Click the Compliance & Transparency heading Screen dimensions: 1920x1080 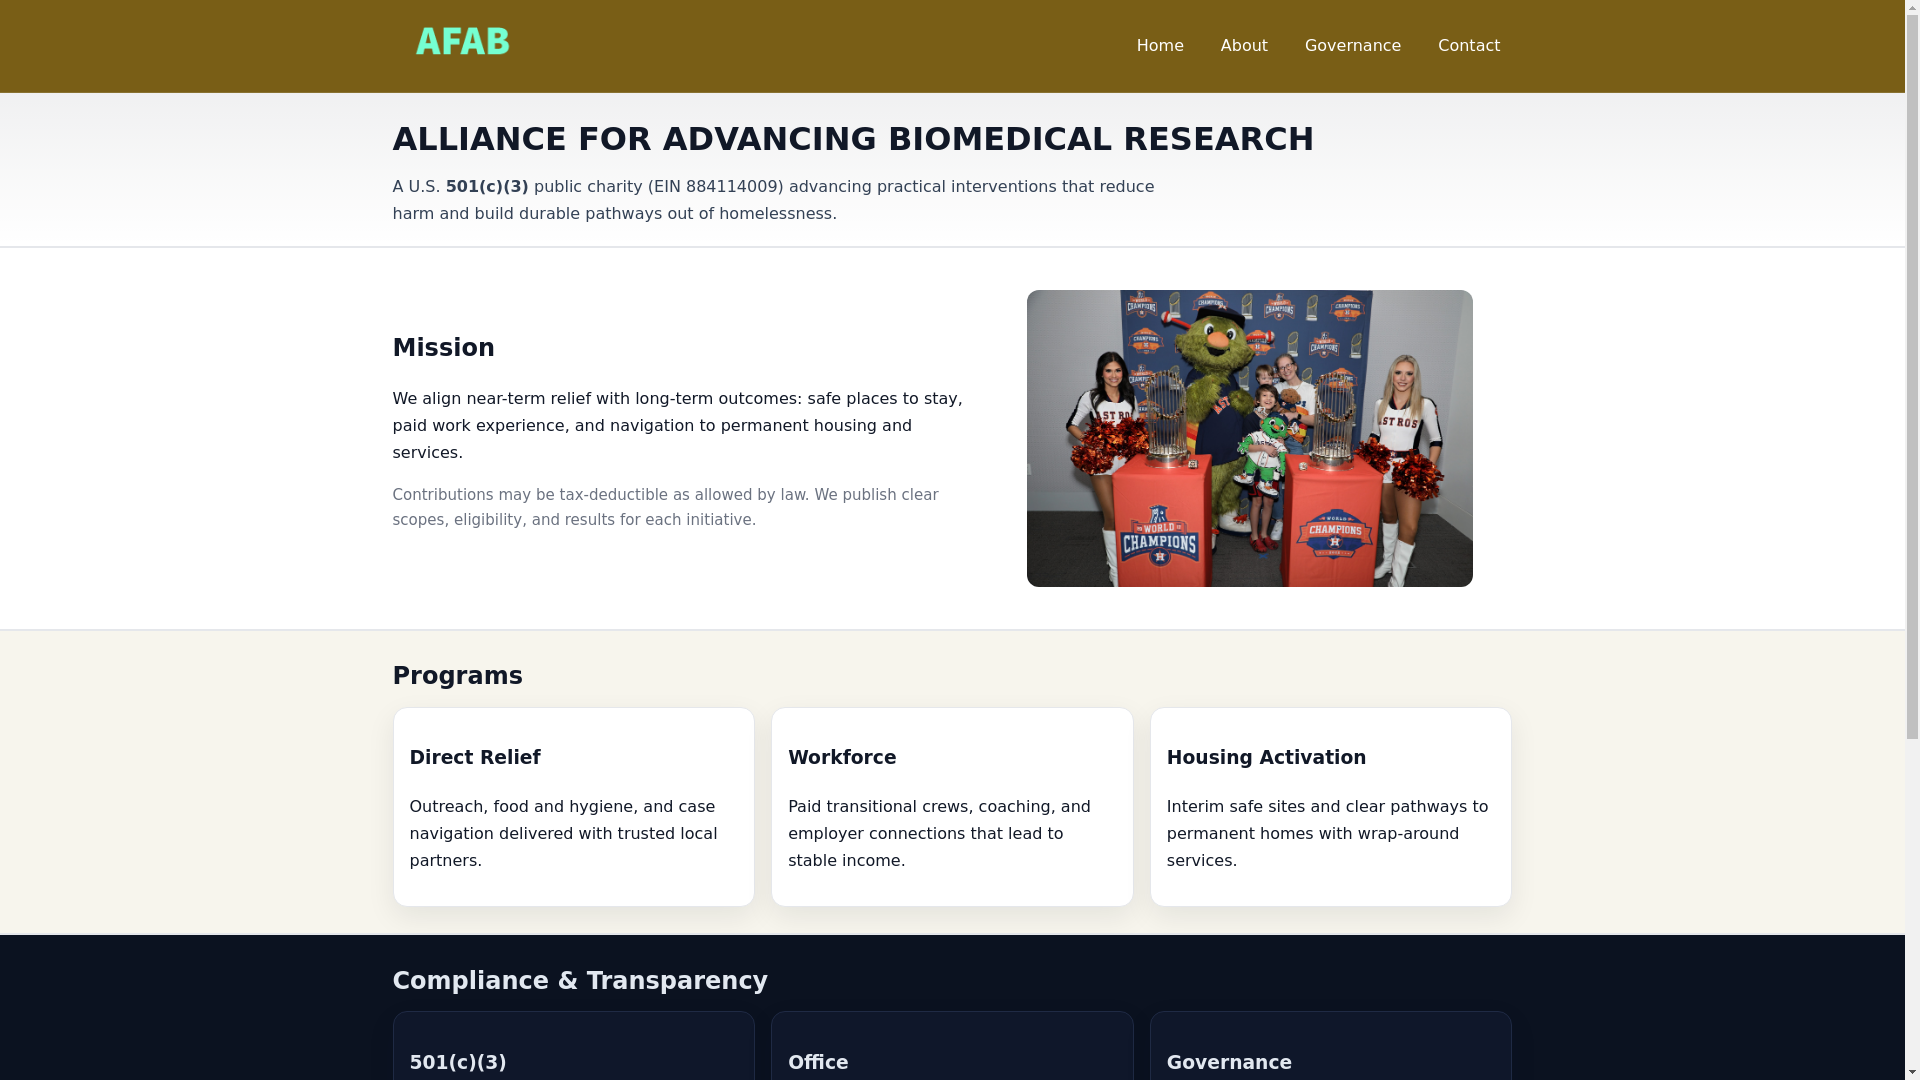[x=579, y=981]
